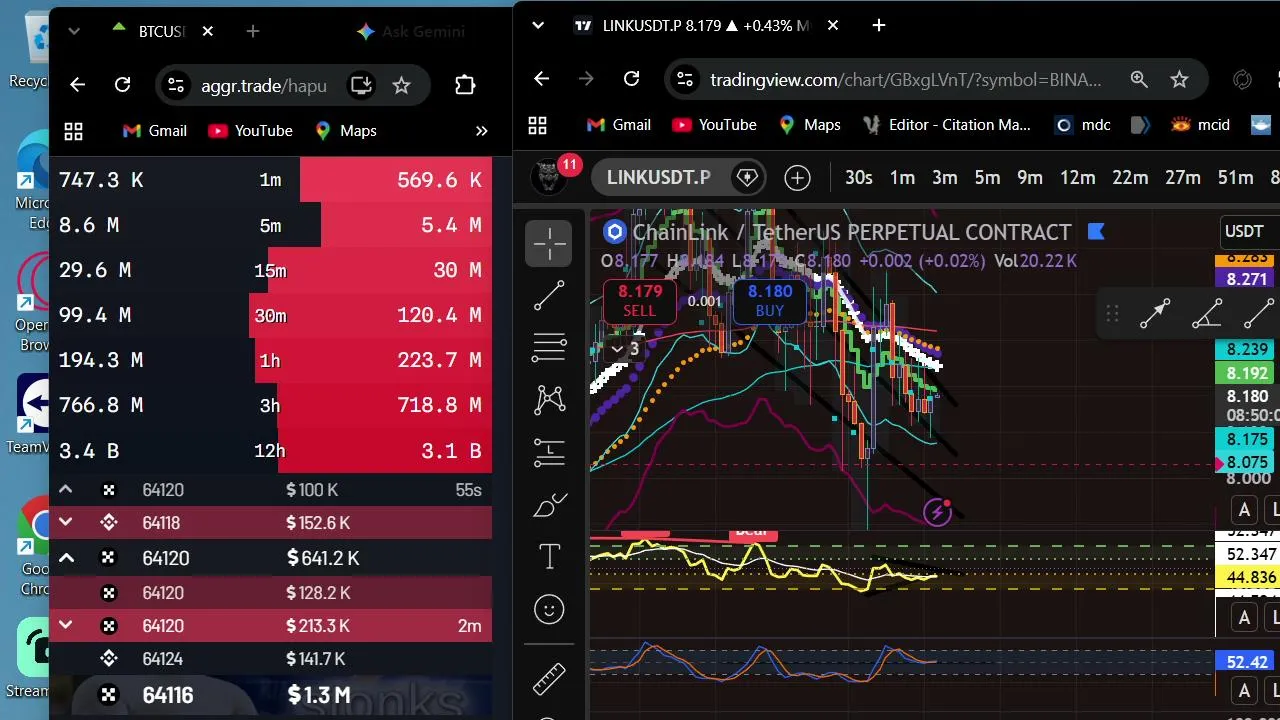Viewport: 1280px width, 720px height.
Task: Show hidden bookmarks in aggr.trade window
Action: (481, 131)
